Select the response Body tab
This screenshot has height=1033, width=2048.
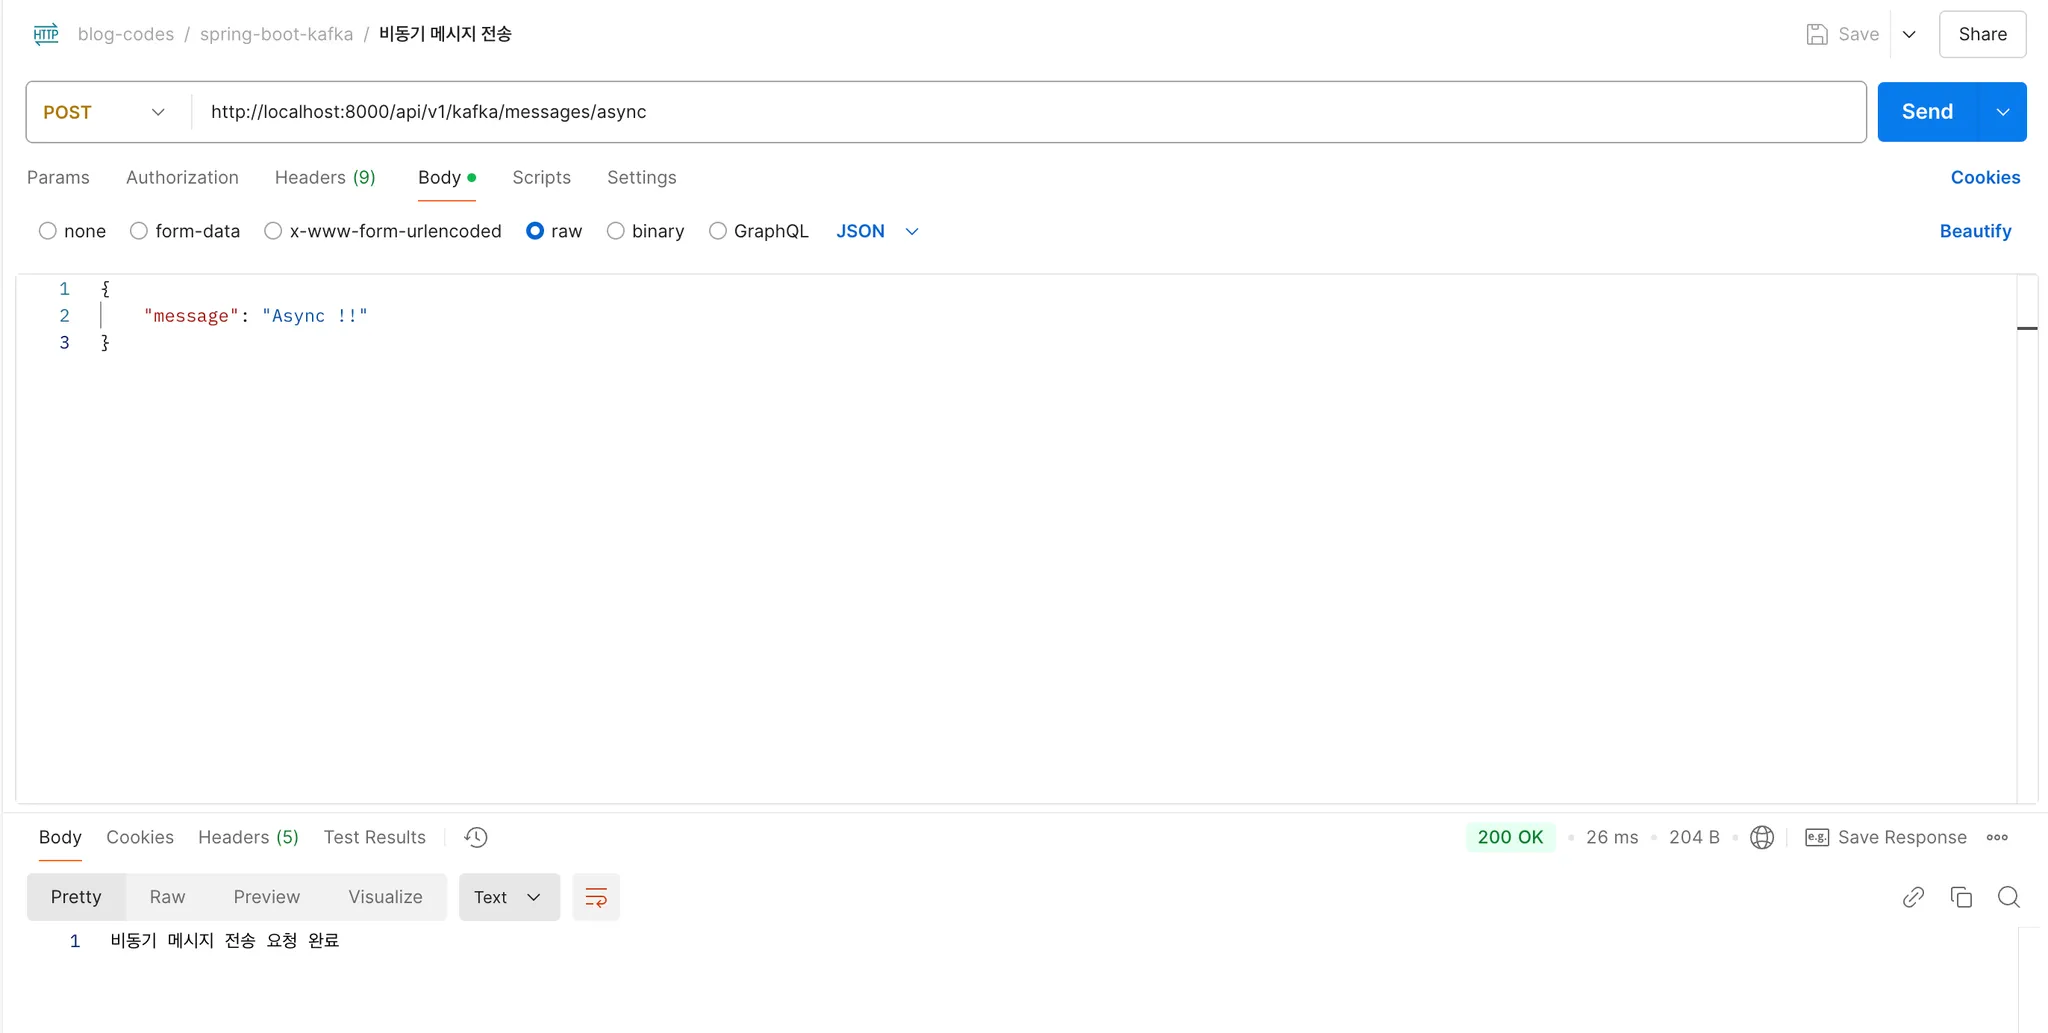click(x=60, y=837)
